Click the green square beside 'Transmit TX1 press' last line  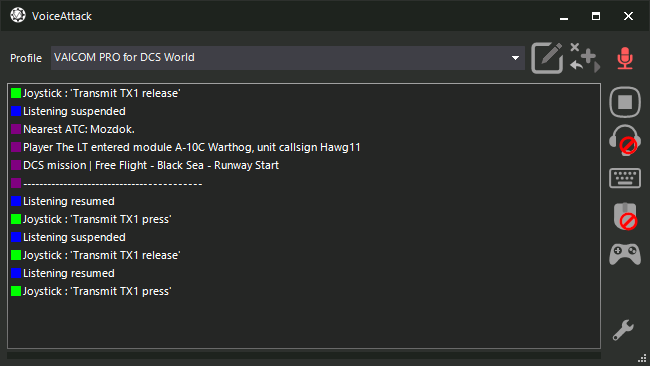tap(16, 291)
